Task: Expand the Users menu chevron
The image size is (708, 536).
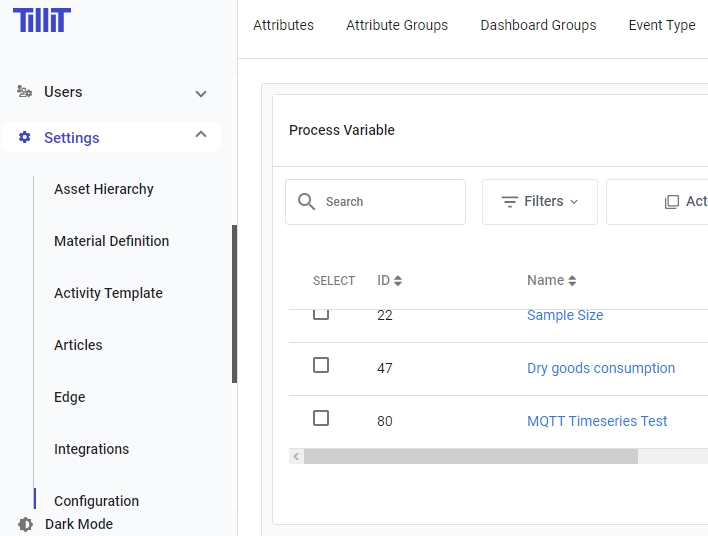Action: coord(201,93)
